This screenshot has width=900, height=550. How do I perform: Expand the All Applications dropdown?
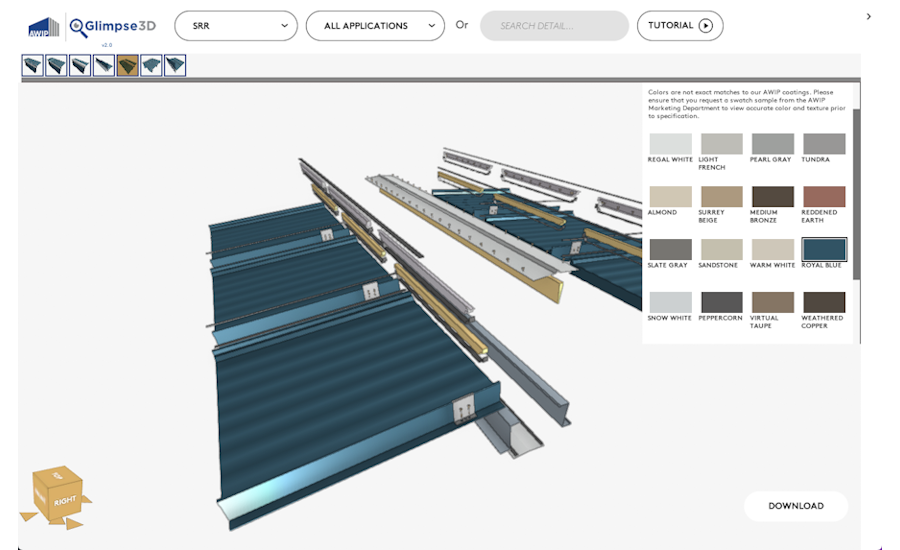[x=375, y=26]
